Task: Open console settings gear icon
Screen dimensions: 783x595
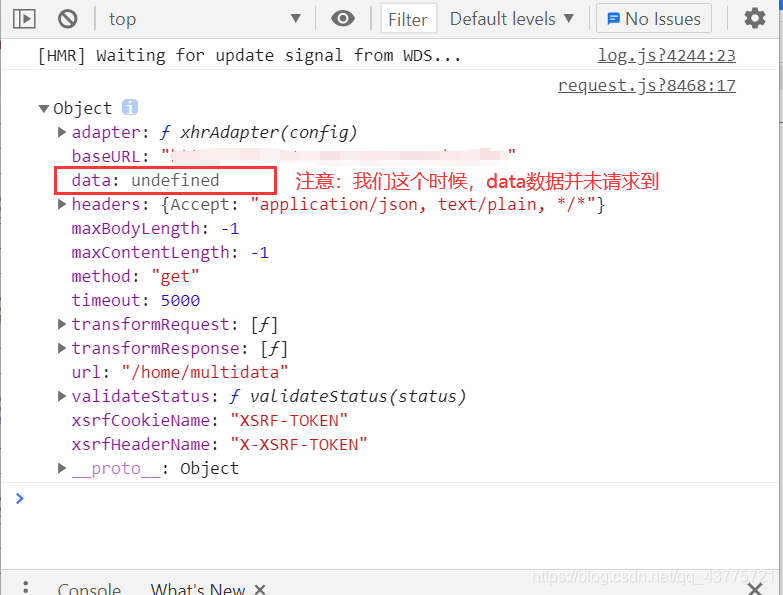Action: pos(755,19)
